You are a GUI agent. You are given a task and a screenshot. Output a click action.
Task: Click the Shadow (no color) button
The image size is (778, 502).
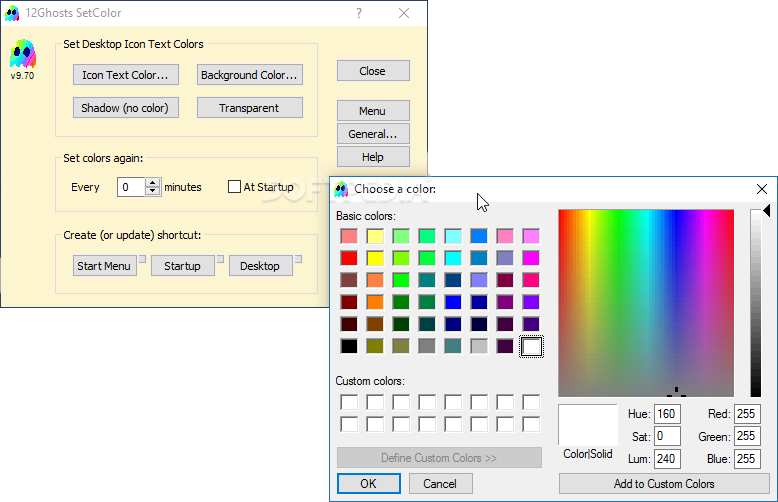click(126, 108)
